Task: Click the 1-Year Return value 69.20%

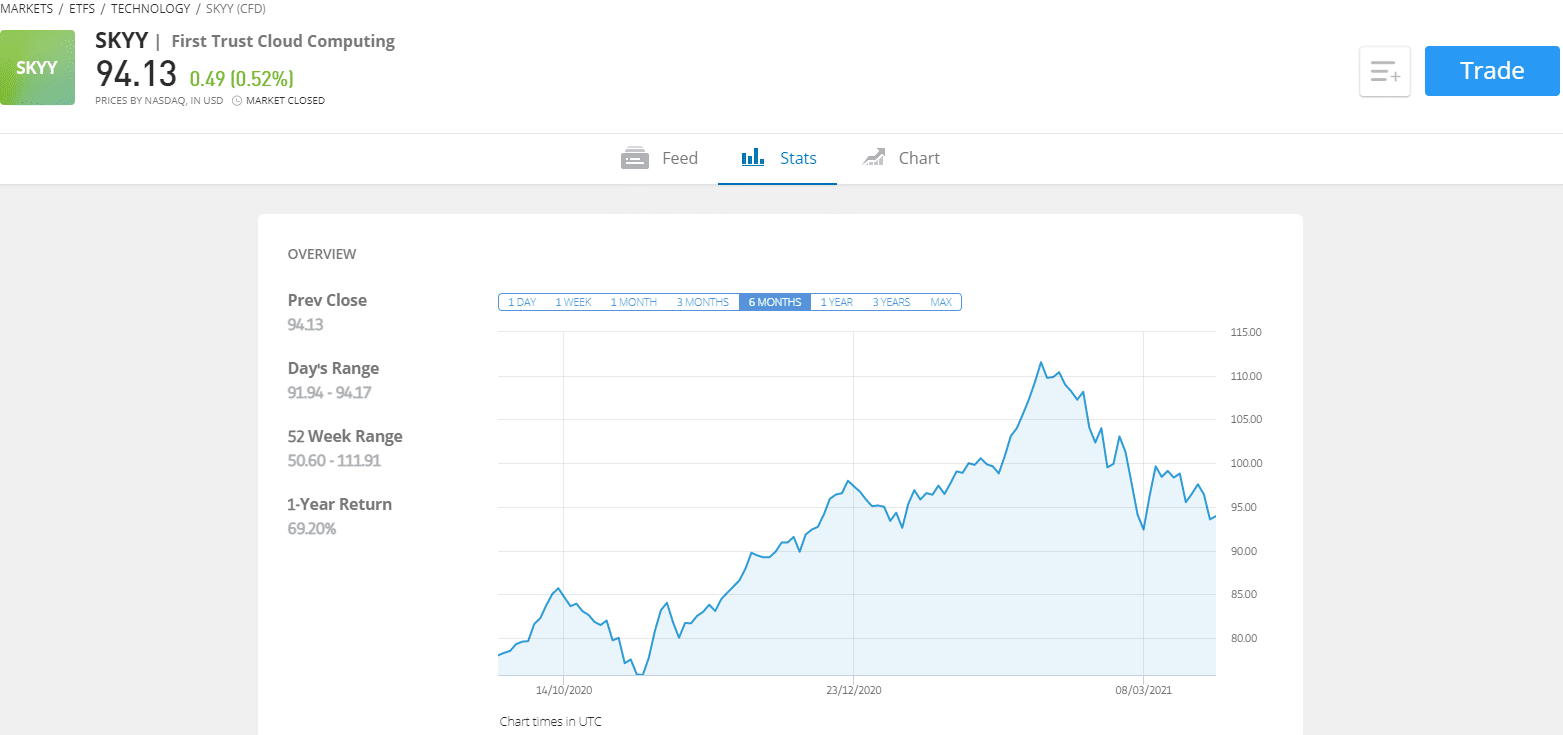Action: pyautogui.click(x=311, y=528)
